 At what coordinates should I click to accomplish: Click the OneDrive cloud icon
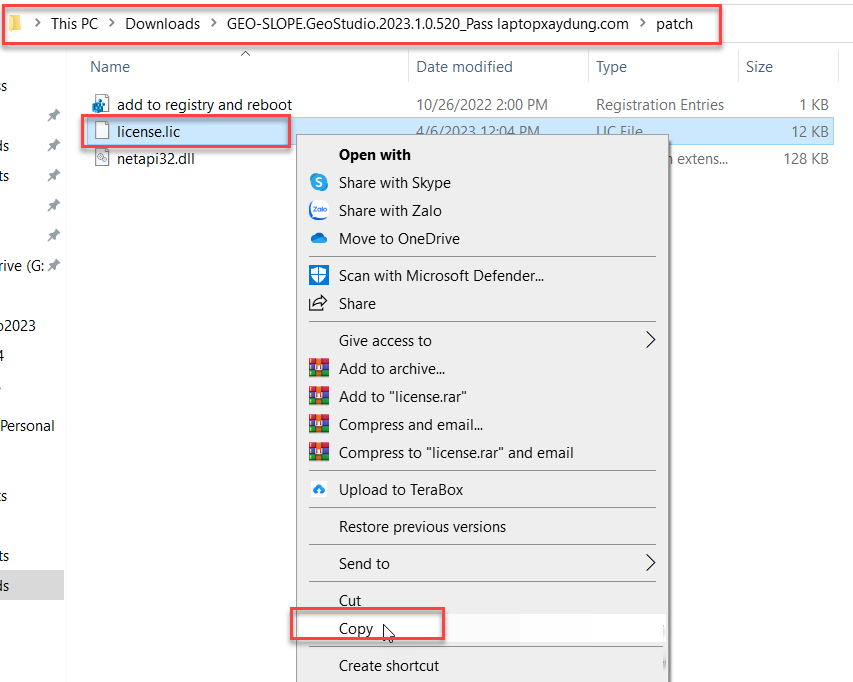[320, 238]
